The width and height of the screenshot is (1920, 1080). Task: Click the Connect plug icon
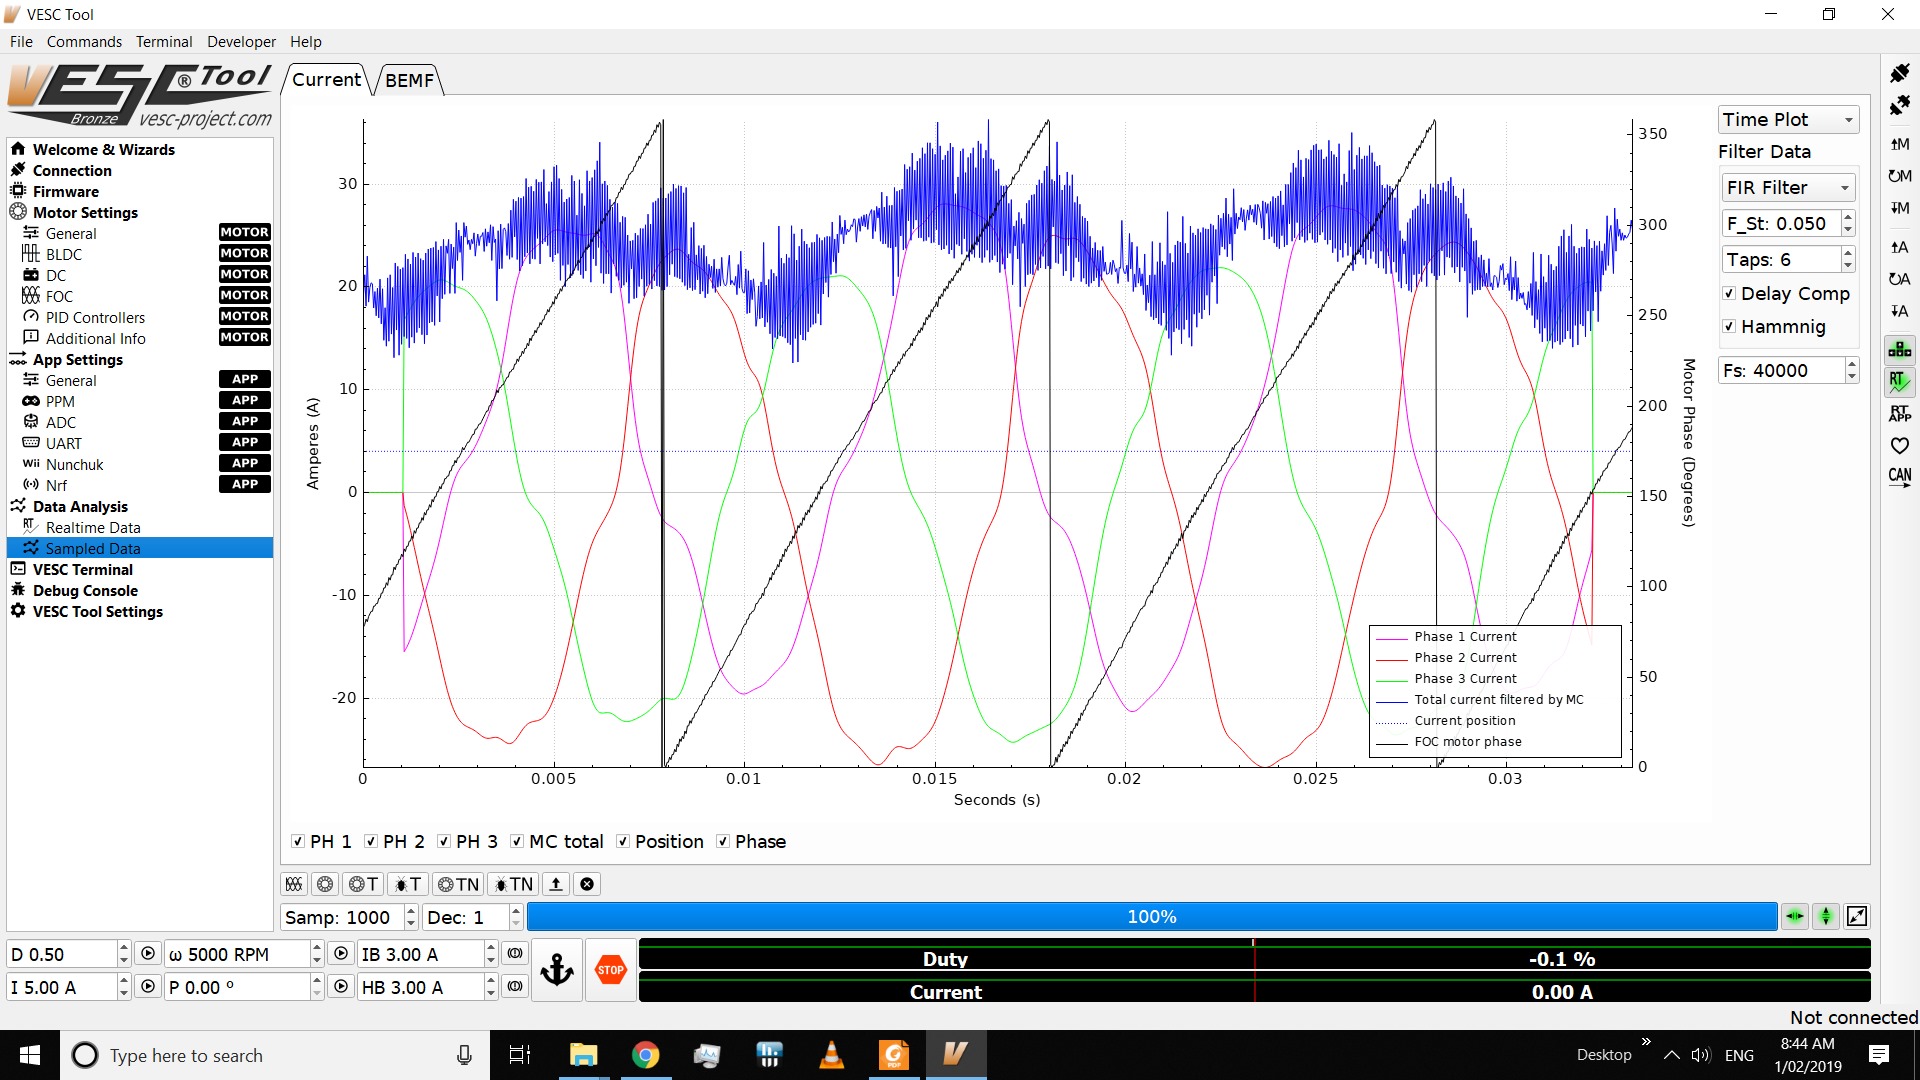click(1900, 73)
